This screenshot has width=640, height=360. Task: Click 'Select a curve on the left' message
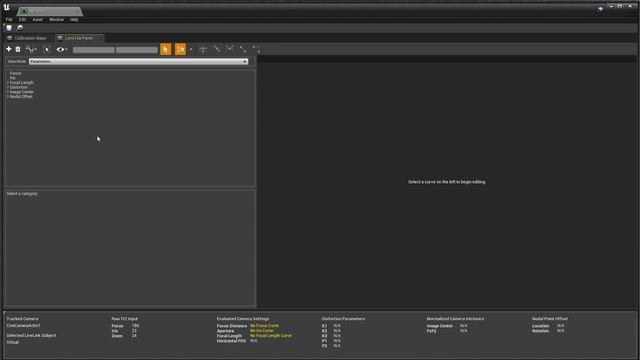click(447, 182)
